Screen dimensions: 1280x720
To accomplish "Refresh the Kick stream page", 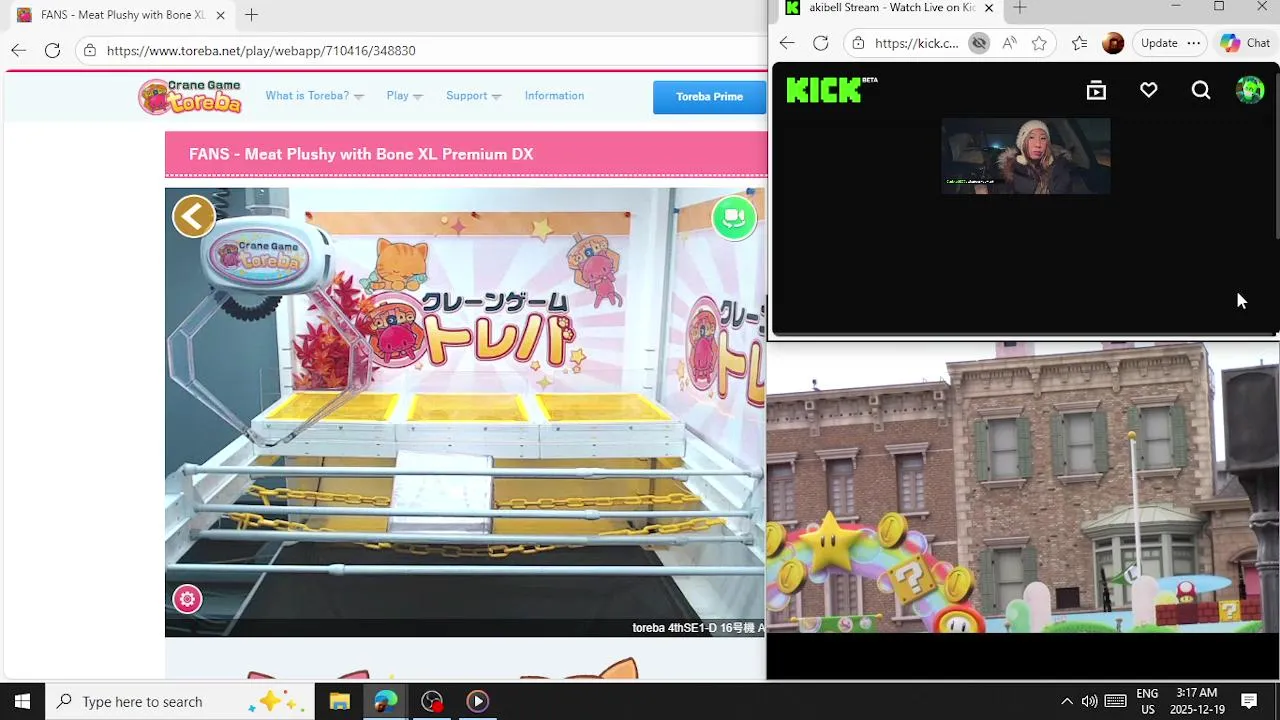I will coord(821,43).
